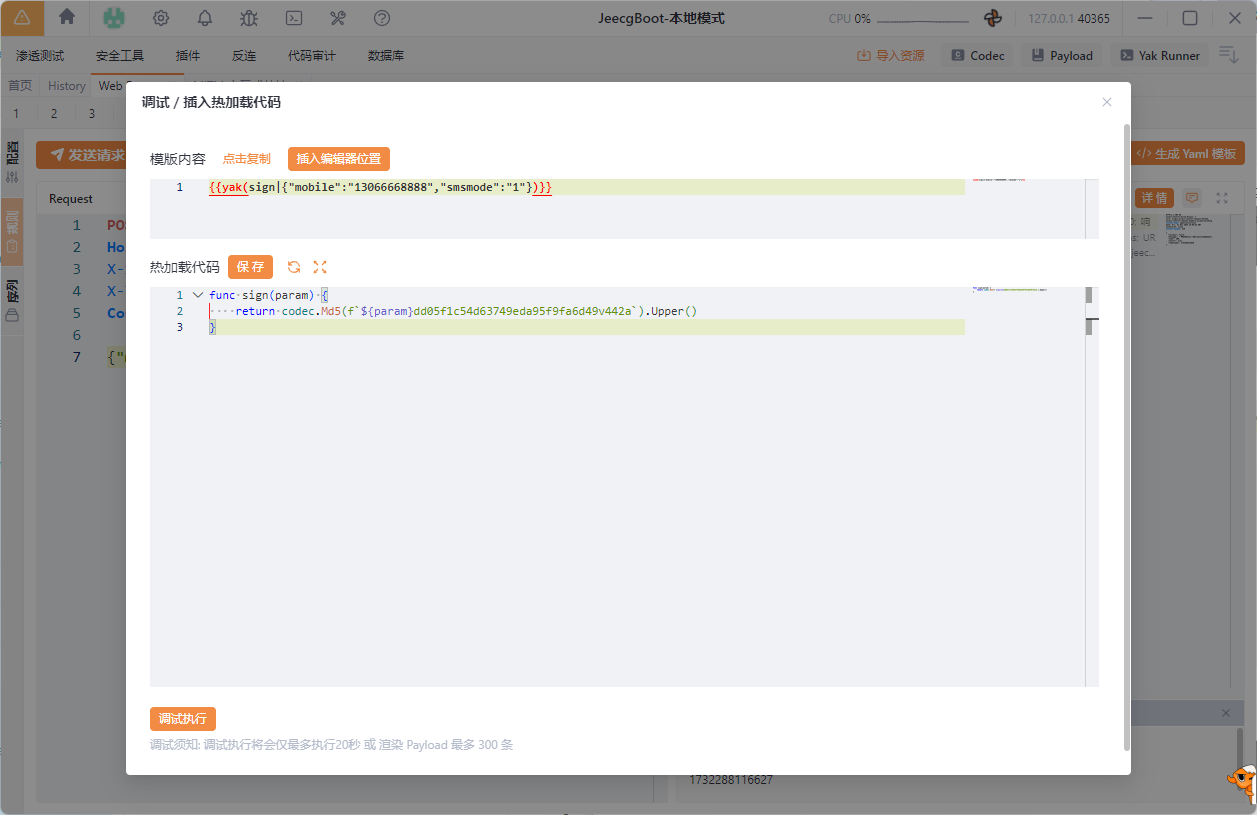Collapse the func sign code fold arrow

pos(197,295)
